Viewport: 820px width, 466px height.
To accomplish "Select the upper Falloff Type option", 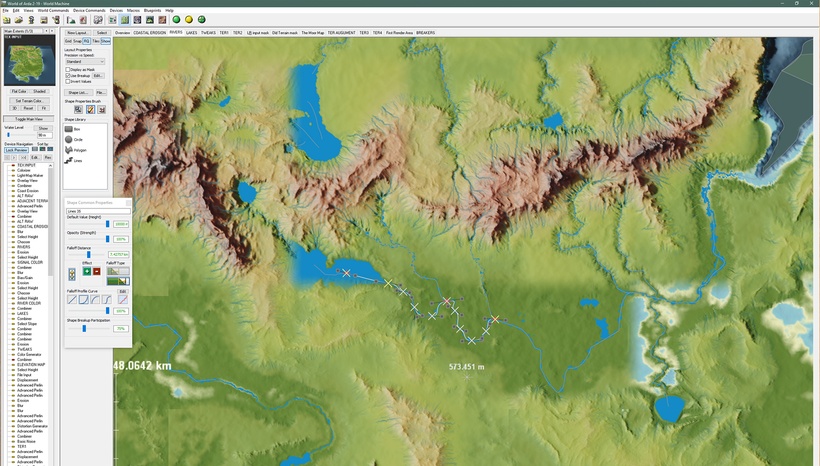I will 118,271.
